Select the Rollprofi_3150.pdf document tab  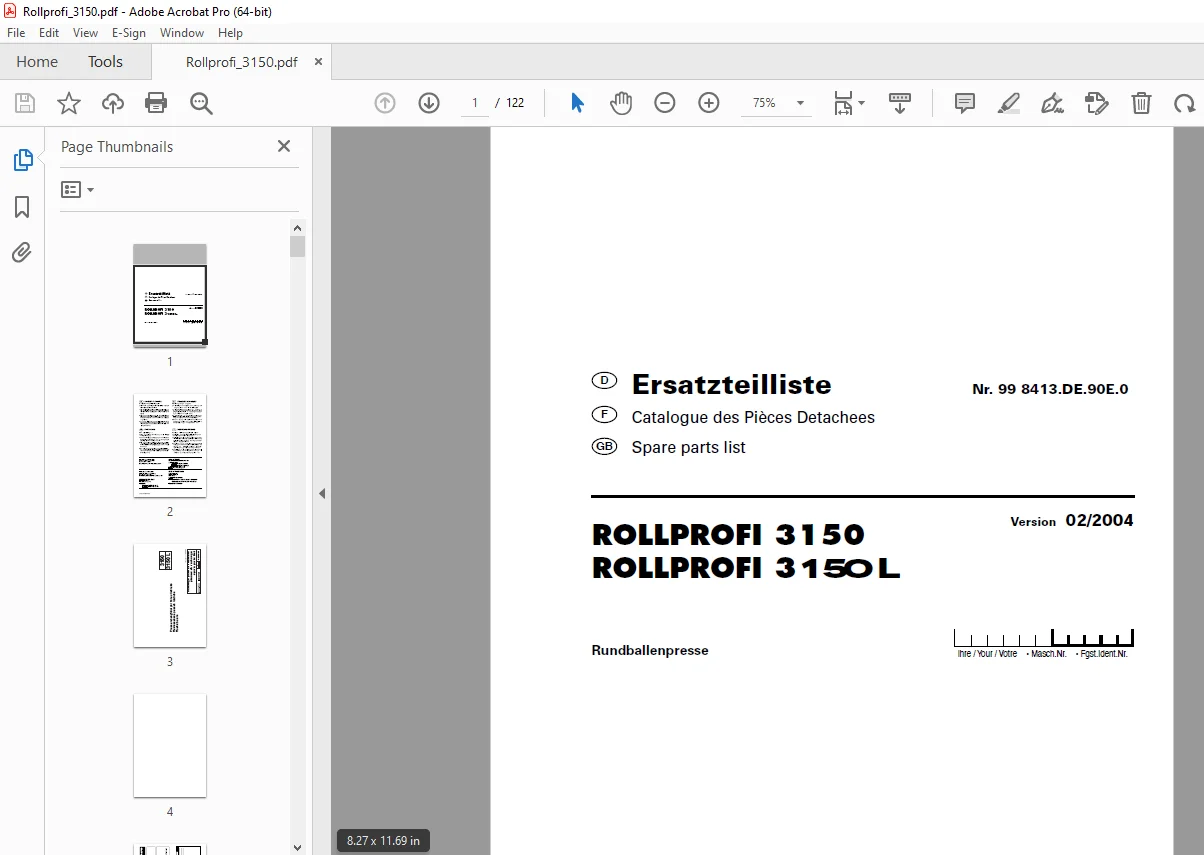pos(241,62)
